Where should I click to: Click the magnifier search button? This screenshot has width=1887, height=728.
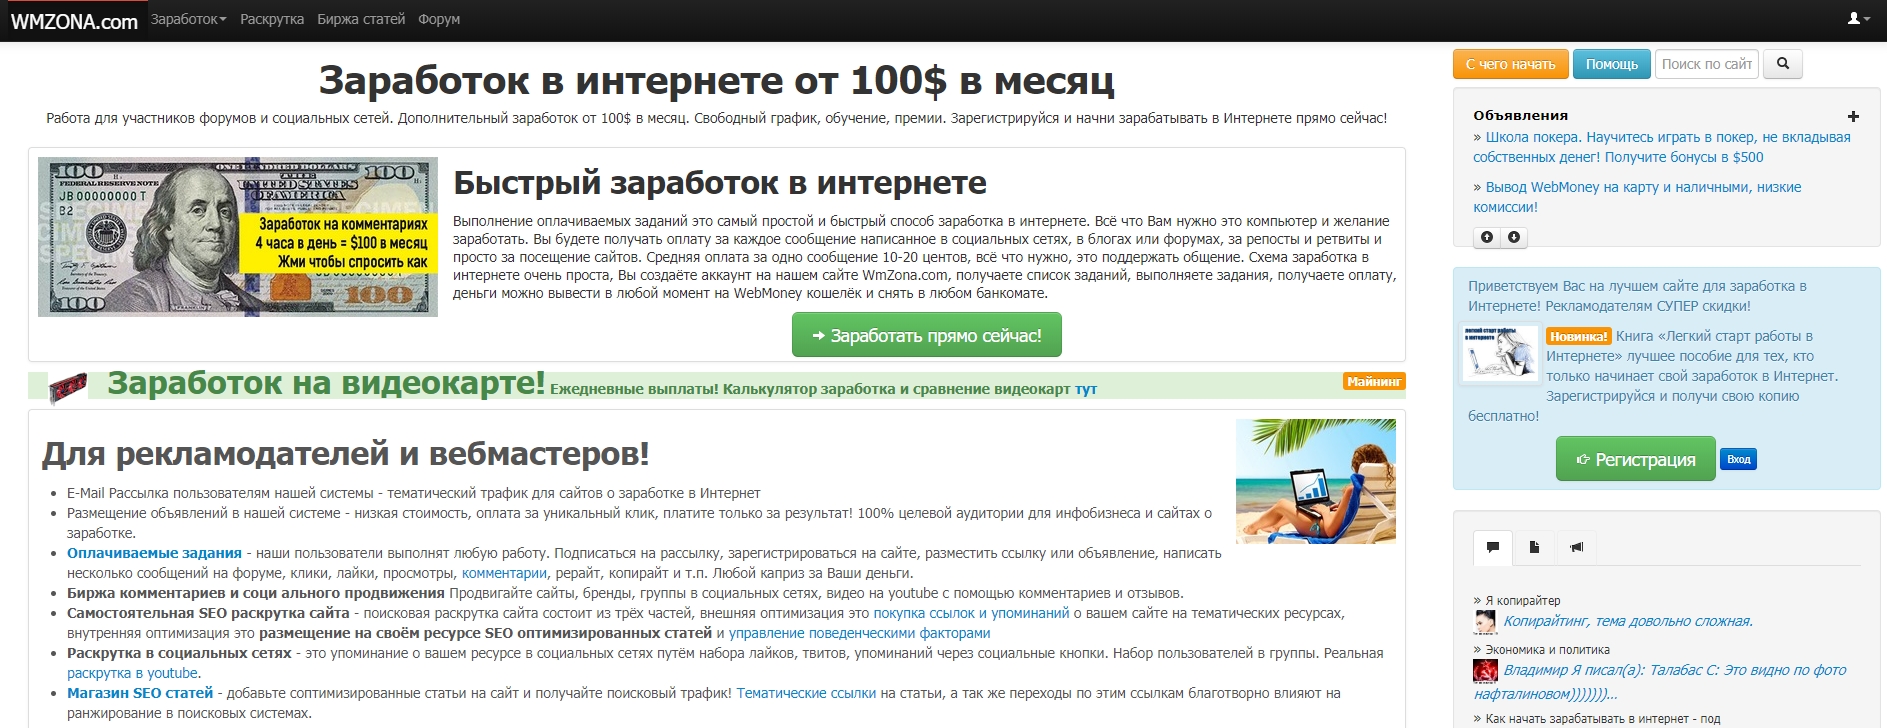(1782, 64)
